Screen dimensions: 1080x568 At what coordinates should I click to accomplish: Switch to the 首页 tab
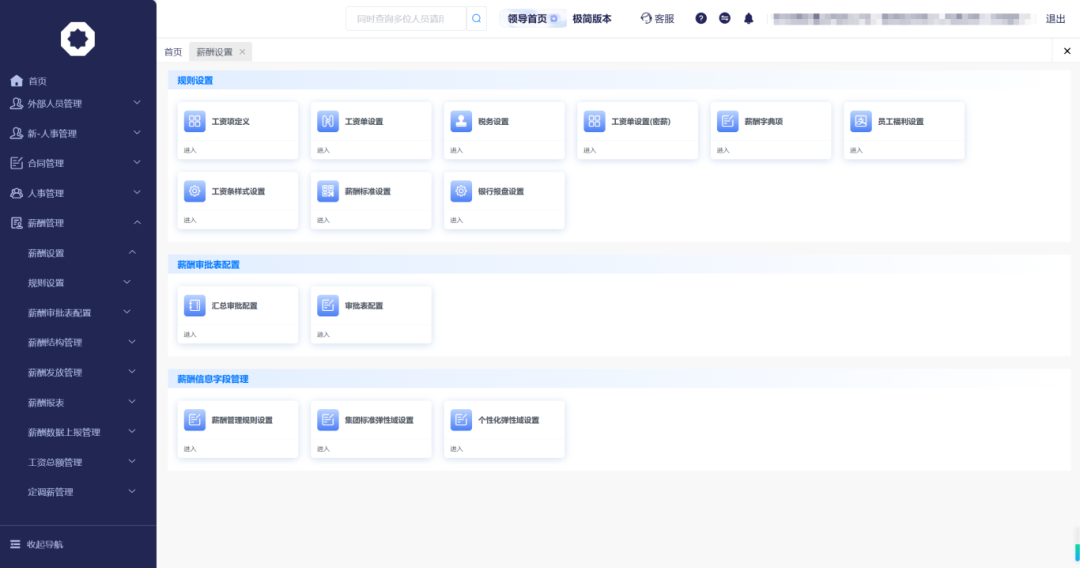tap(173, 52)
